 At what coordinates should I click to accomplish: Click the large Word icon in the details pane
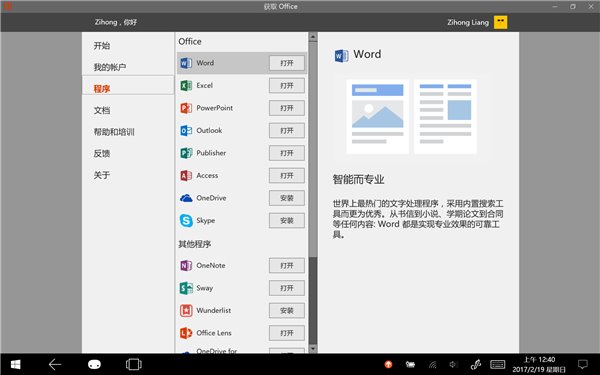341,56
